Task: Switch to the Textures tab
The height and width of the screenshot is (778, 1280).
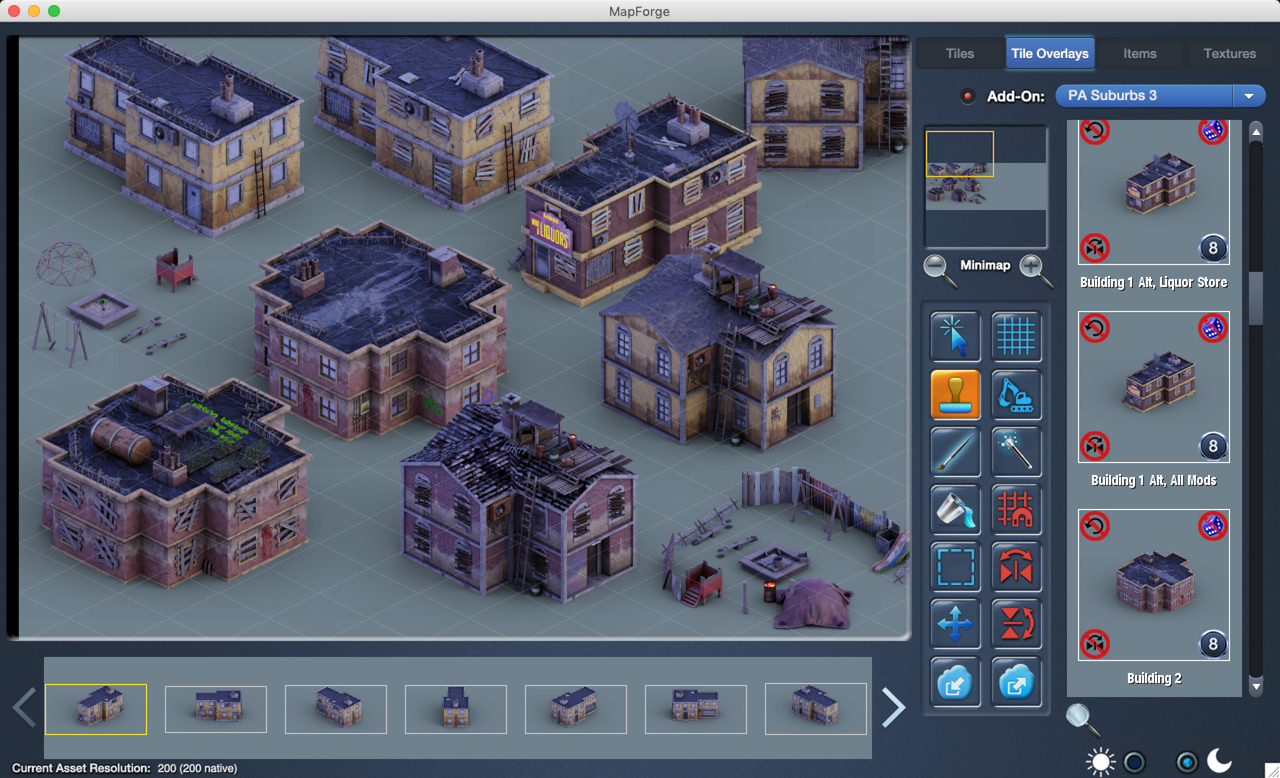Action: [1229, 54]
